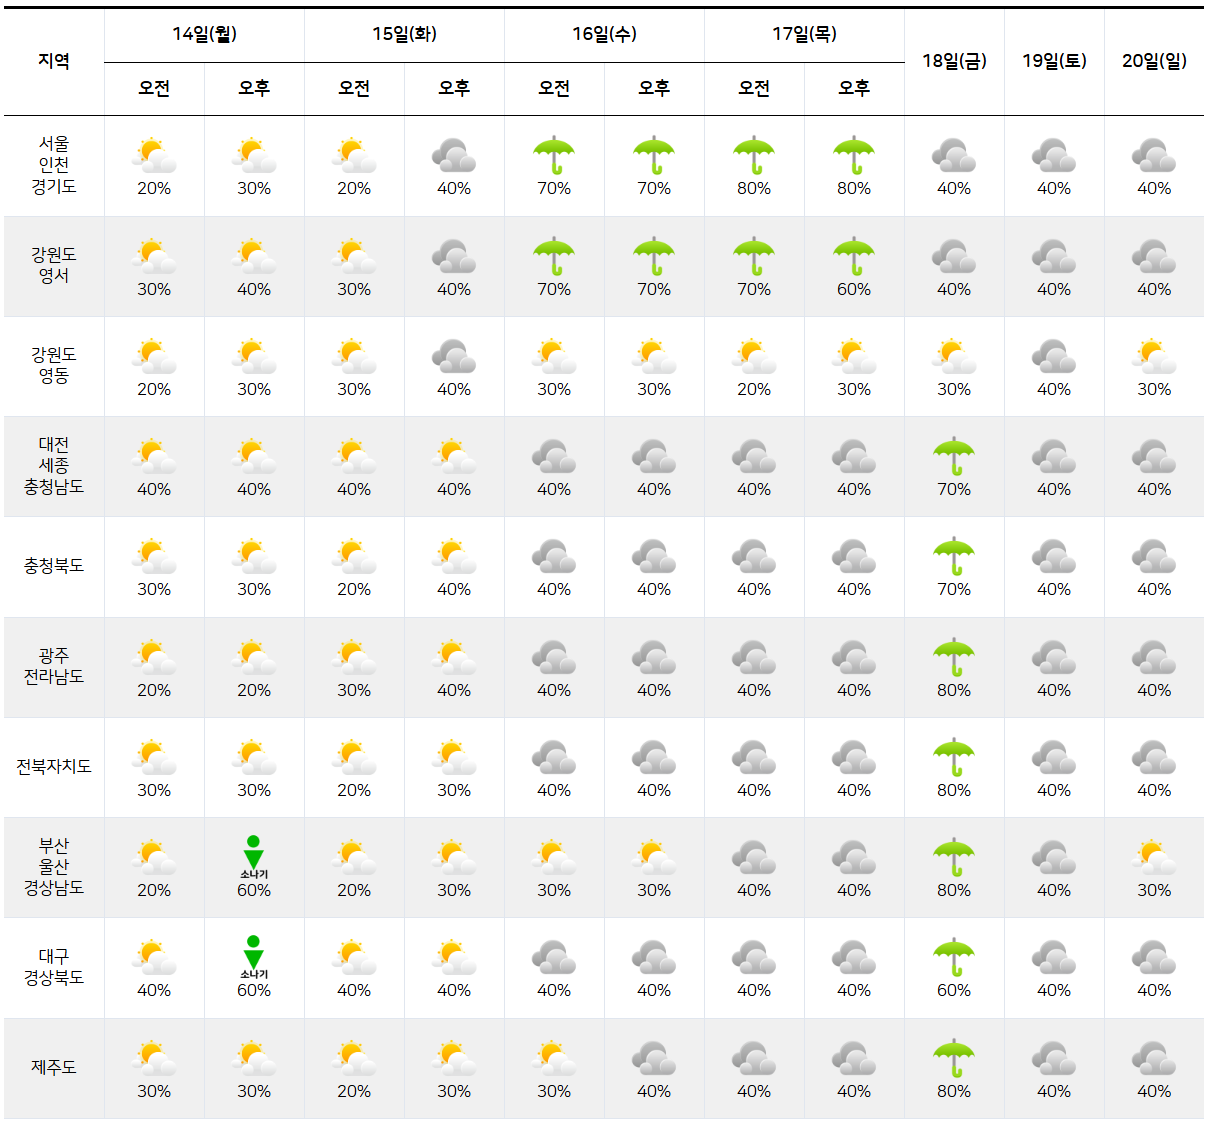
Task: Click the 소나기 shower icon for 부산 울산 경상남도
Action: (254, 857)
